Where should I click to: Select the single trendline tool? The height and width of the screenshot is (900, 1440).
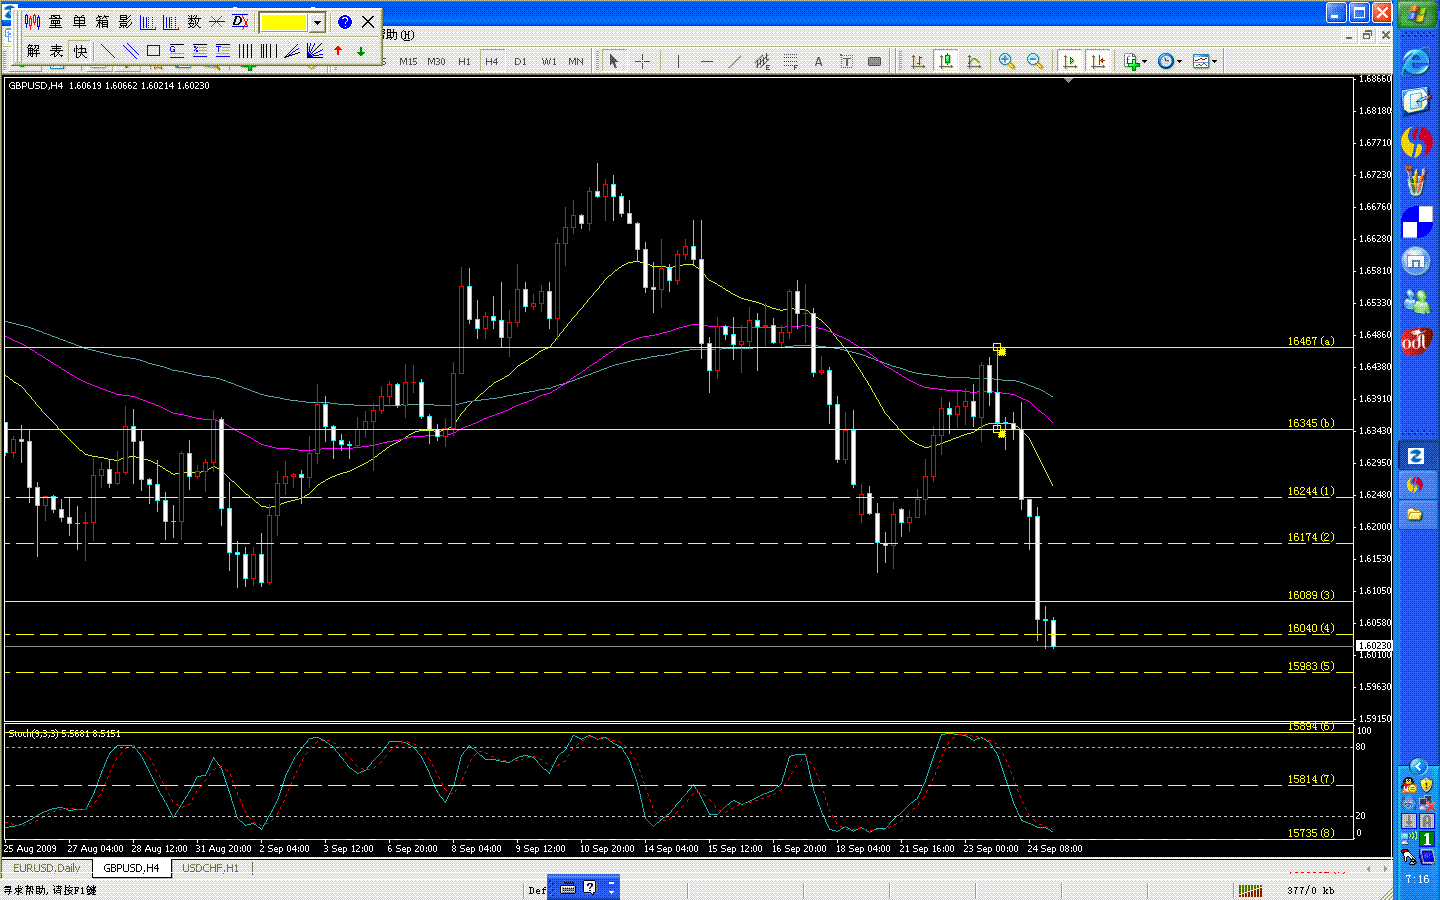[x=108, y=50]
